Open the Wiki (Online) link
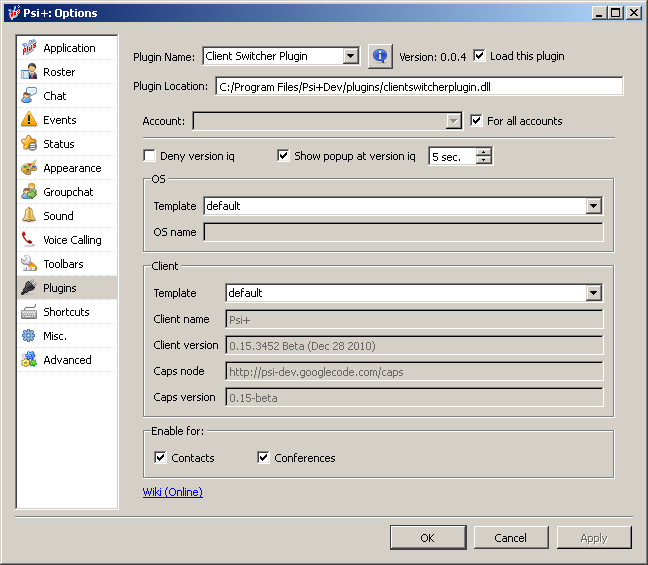 [x=173, y=492]
